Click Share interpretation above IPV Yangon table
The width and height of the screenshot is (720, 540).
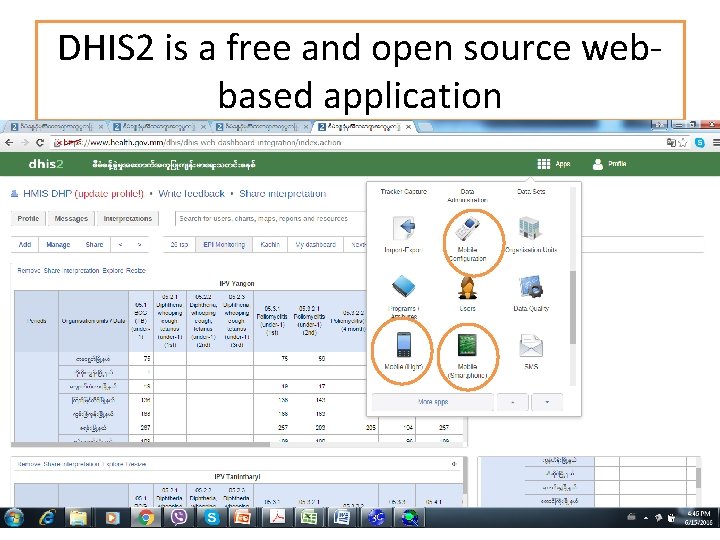71,270
